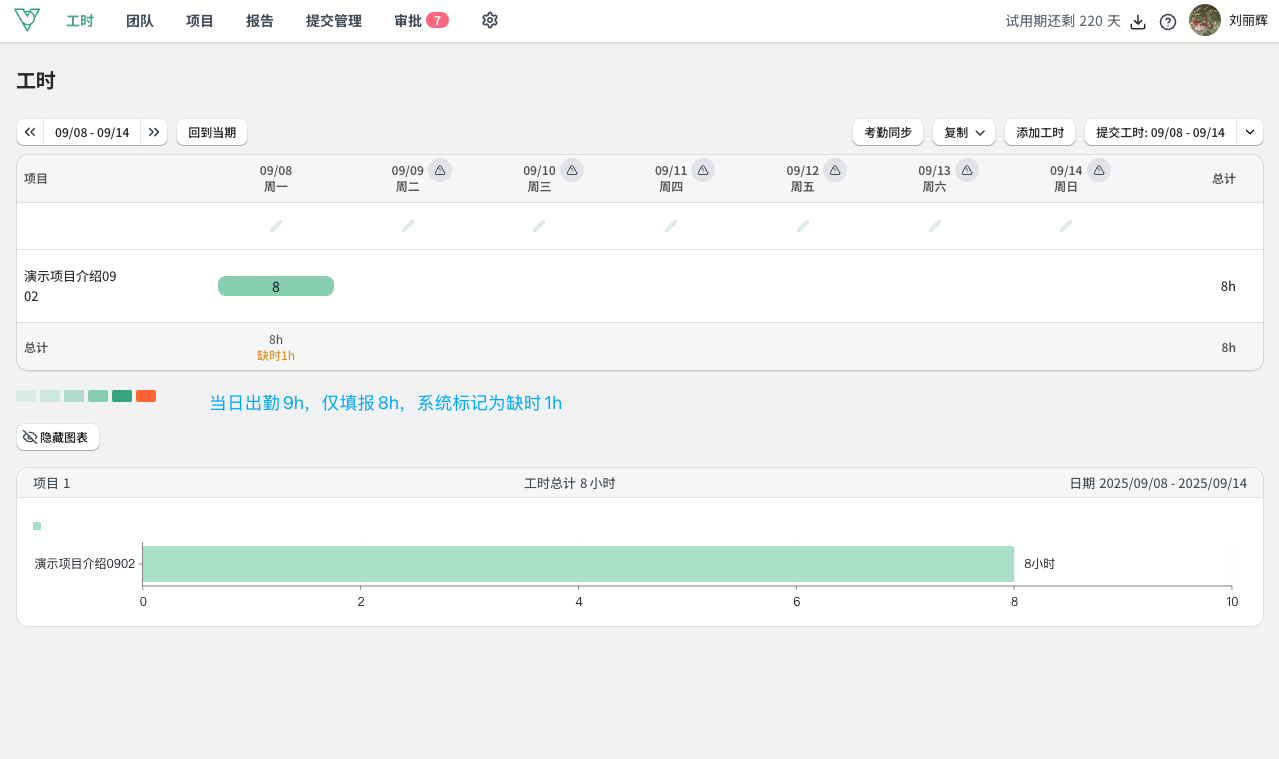Switch to 提交管理 tab
Image resolution: width=1279 pixels, height=759 pixels.
(x=334, y=20)
